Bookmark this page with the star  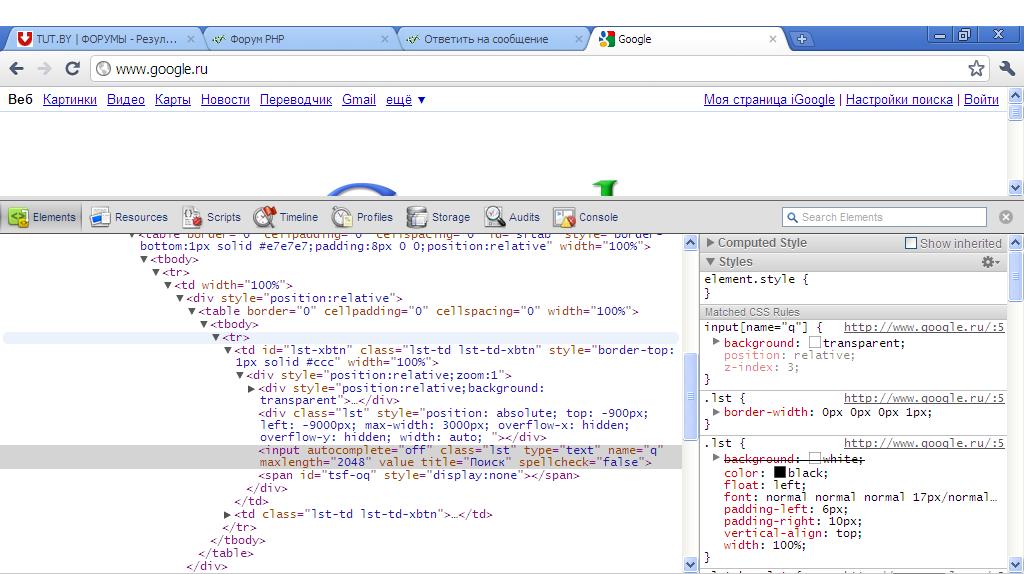pos(976,69)
